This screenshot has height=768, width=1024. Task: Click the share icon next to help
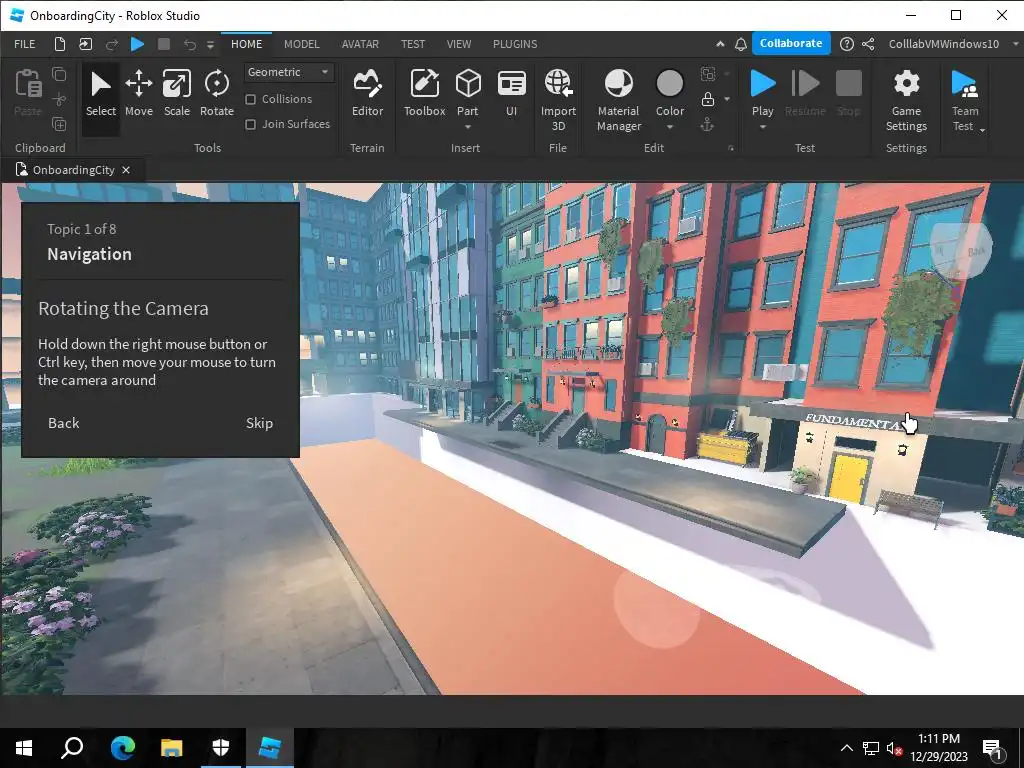click(868, 44)
